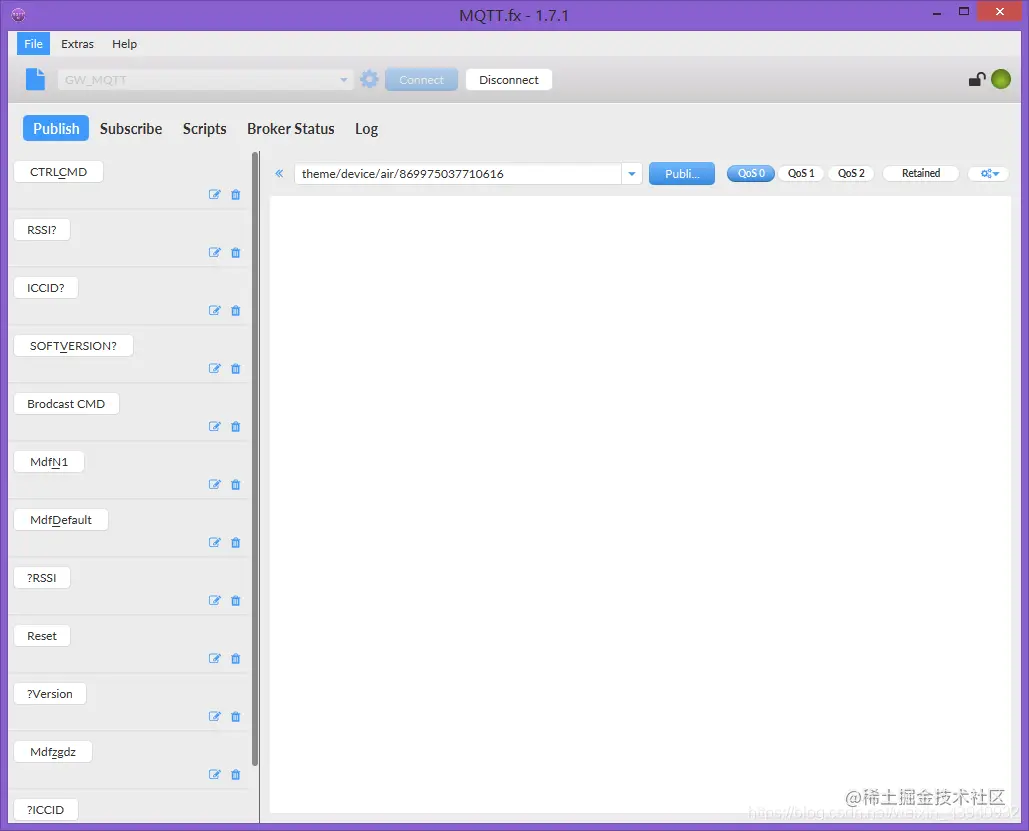1029x831 pixels.
Task: Select QoS 1 level
Action: click(x=801, y=173)
